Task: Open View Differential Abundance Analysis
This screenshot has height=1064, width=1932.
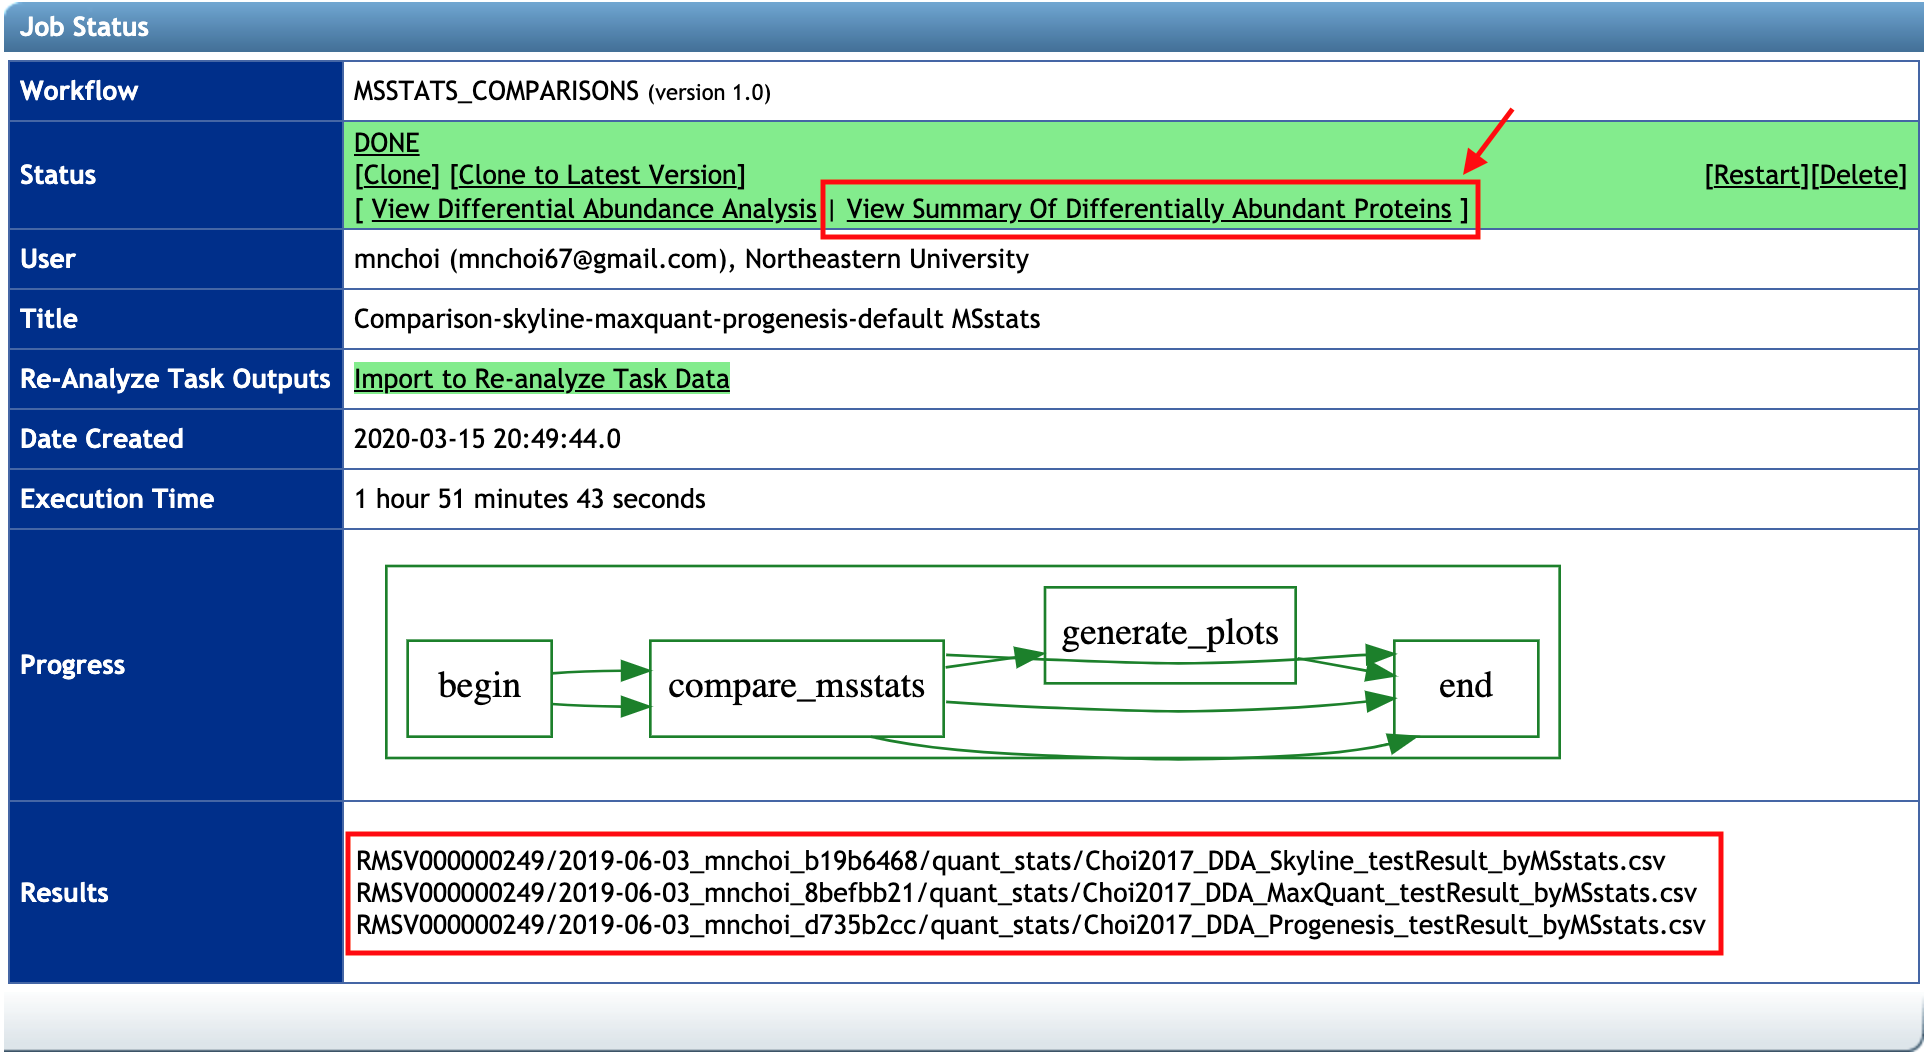Action: point(593,209)
